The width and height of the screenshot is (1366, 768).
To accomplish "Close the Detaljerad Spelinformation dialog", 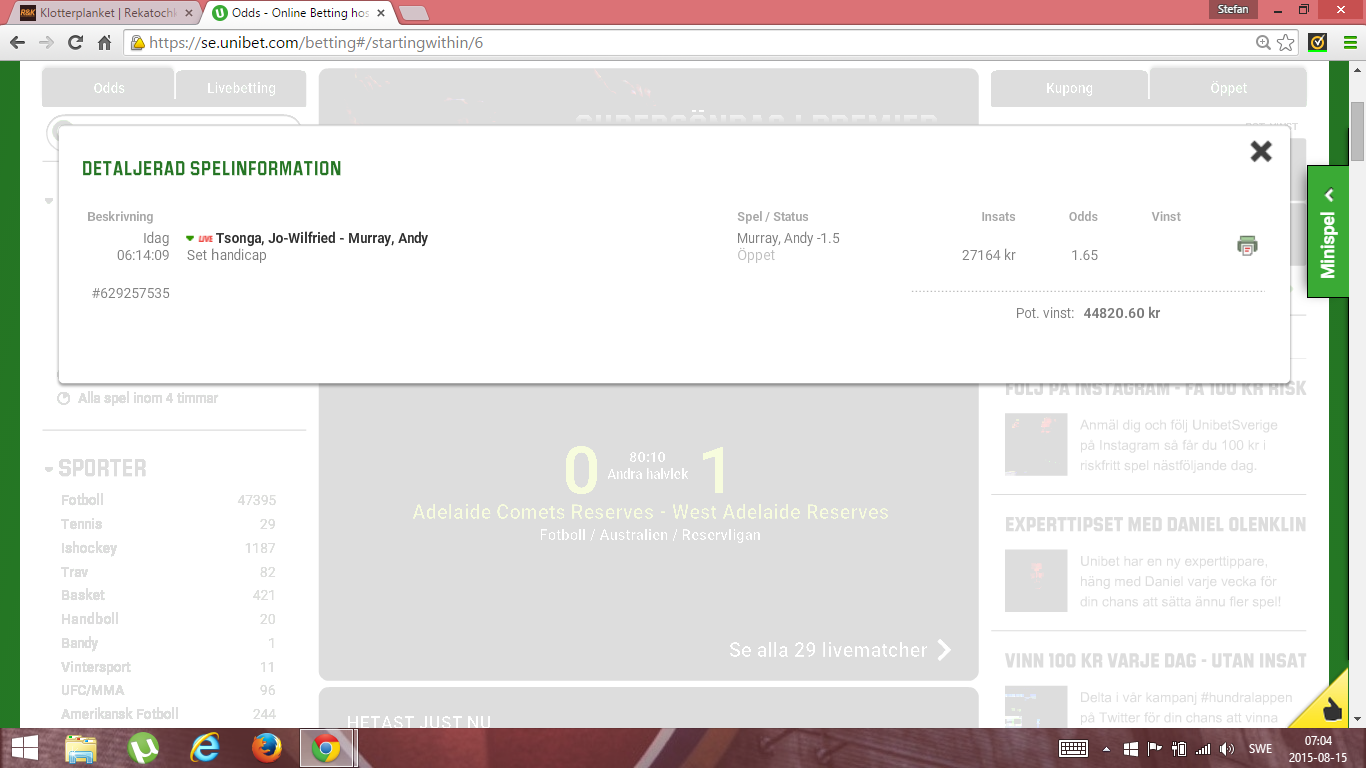I will pos(1261,151).
